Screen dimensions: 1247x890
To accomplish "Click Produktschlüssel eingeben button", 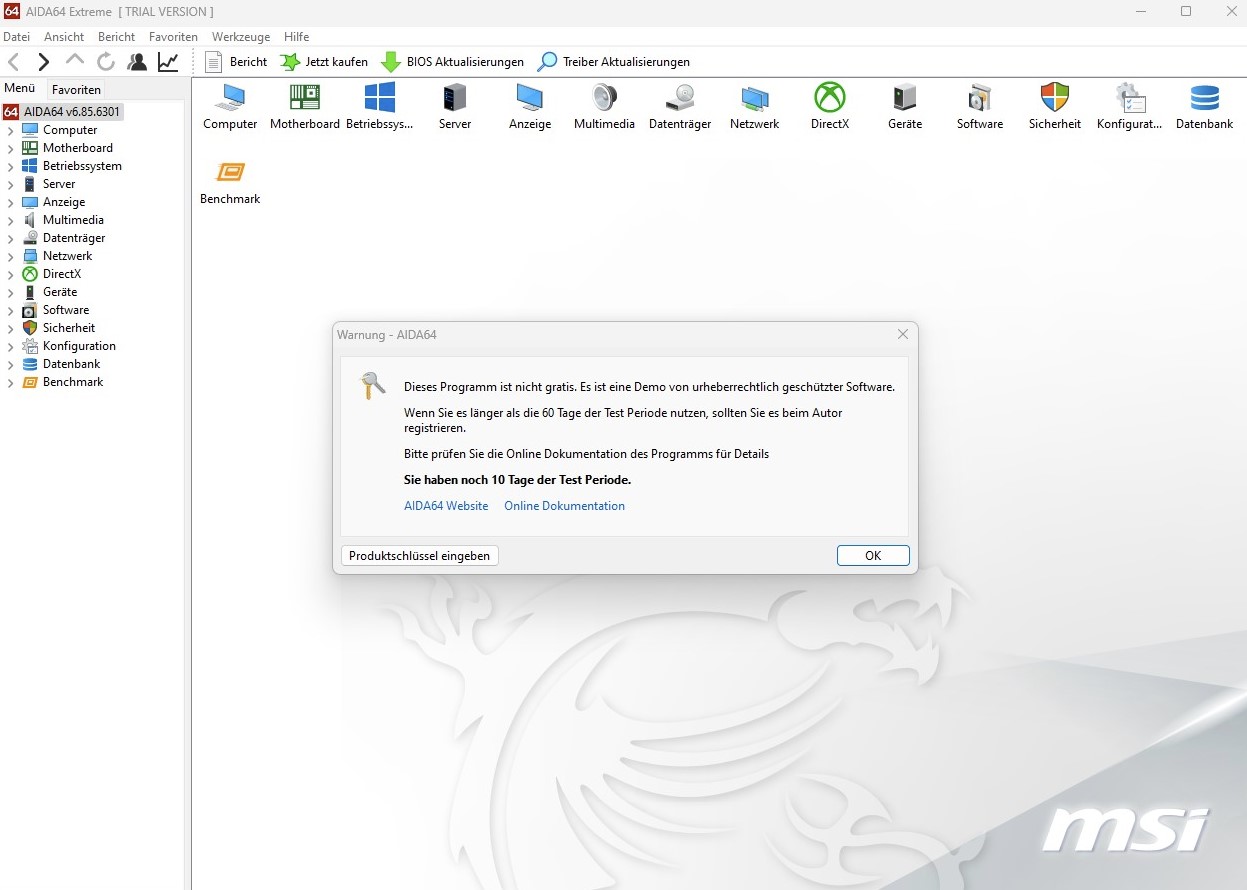I will pyautogui.click(x=420, y=556).
